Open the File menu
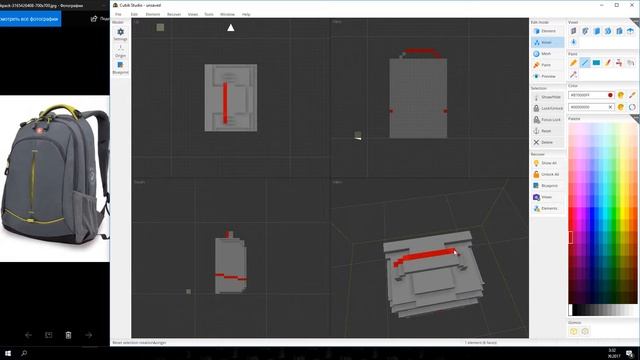This screenshot has width=640, height=360. pyautogui.click(x=118, y=14)
